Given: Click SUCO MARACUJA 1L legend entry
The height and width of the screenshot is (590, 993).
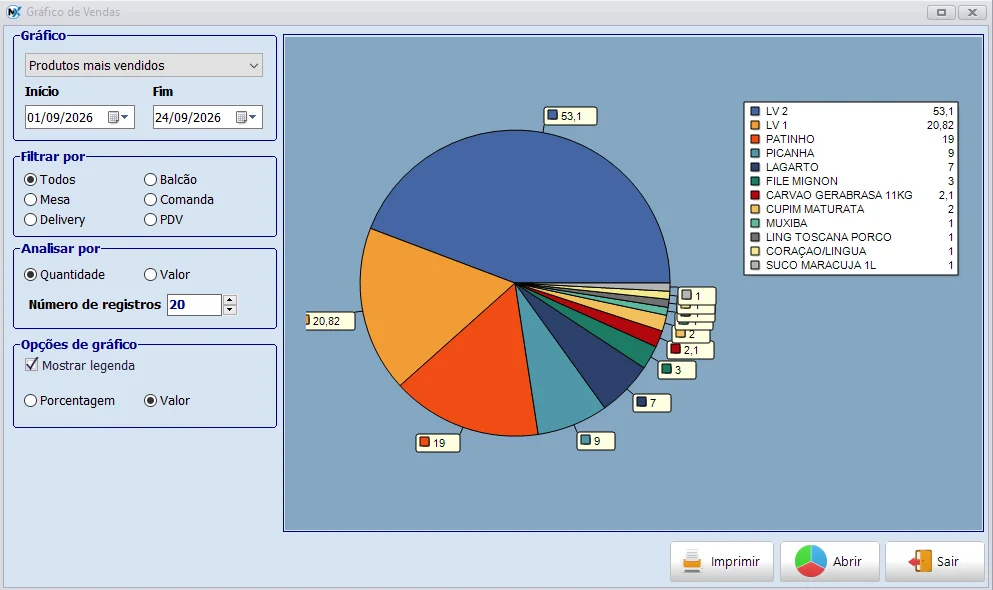Looking at the screenshot, I should pyautogui.click(x=821, y=265).
